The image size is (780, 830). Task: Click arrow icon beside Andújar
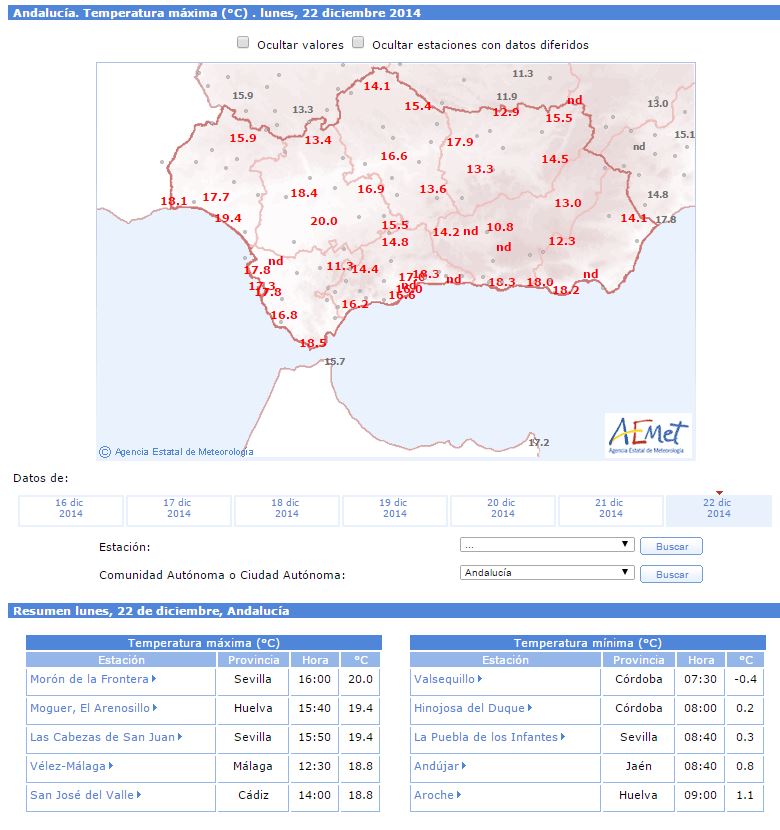coord(464,767)
